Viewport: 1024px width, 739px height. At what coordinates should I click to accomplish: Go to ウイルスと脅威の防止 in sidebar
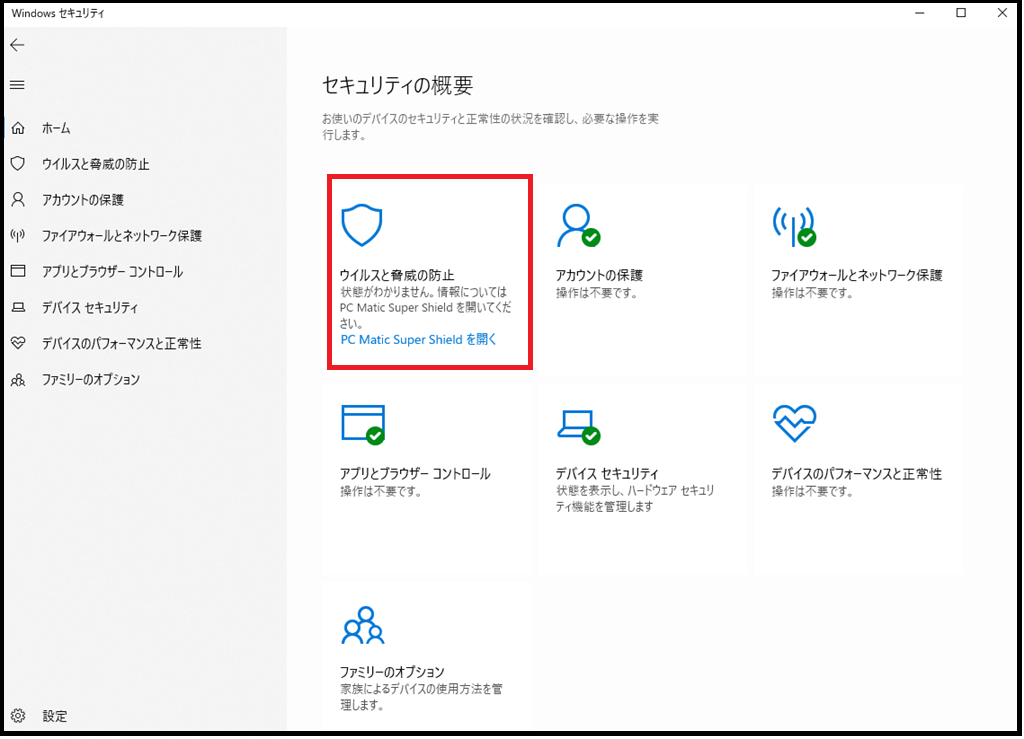pos(95,164)
